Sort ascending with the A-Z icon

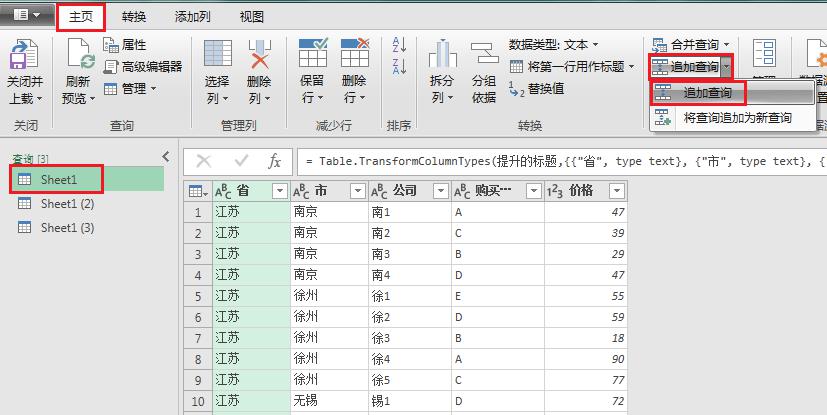[x=399, y=45]
